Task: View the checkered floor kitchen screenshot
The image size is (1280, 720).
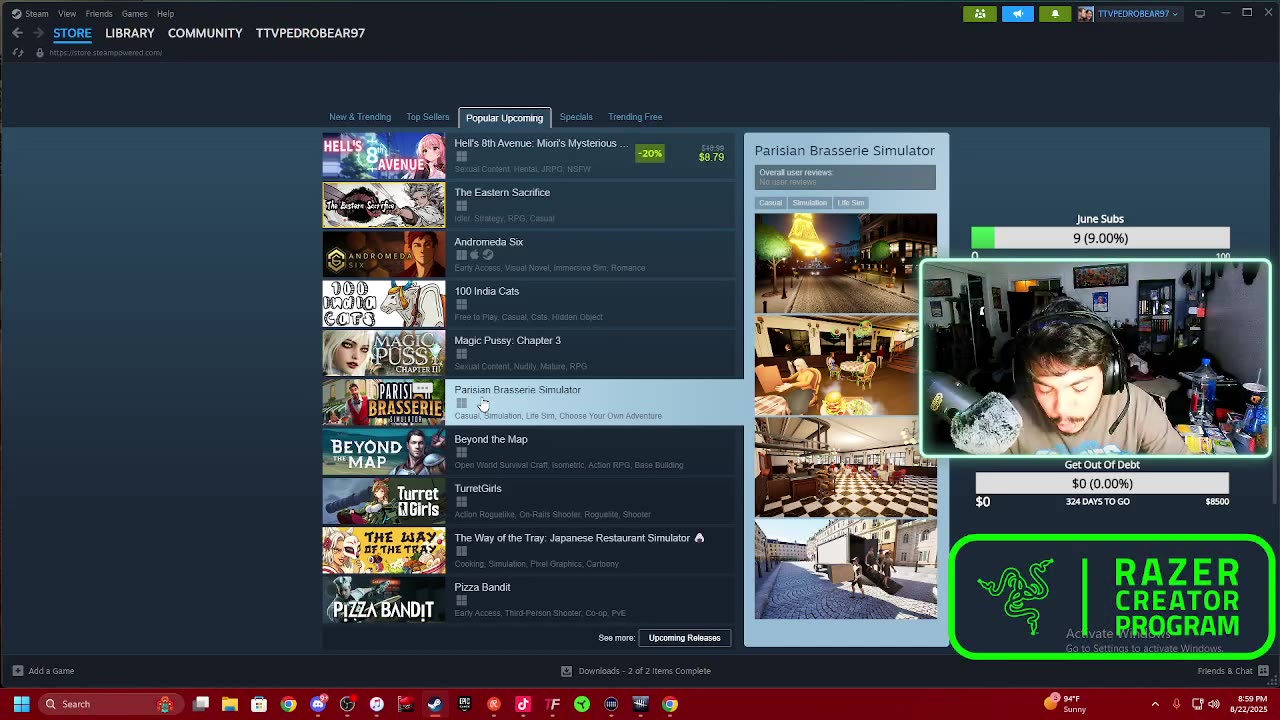Action: point(846,467)
